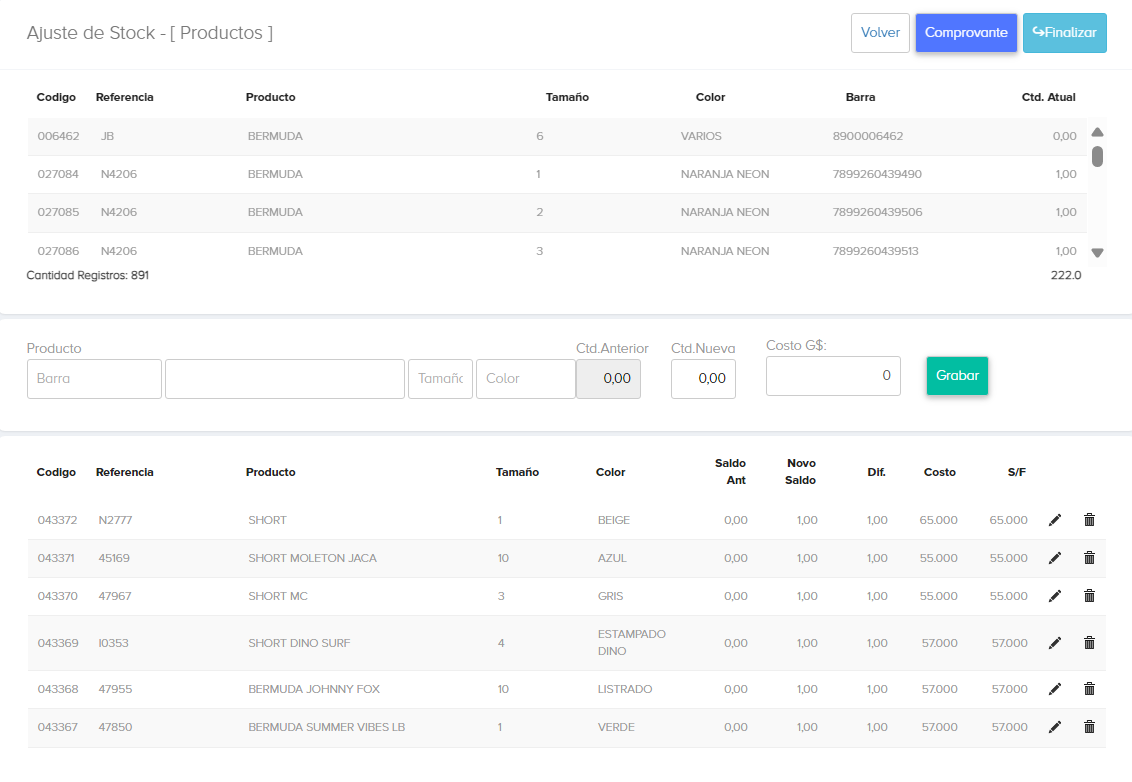1132x782 pixels.
Task: Click the product name input field
Action: tap(284, 379)
